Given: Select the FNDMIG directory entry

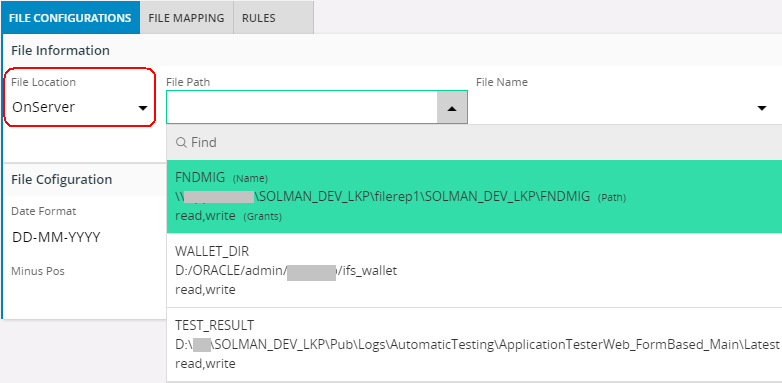Looking at the screenshot, I should (474, 196).
